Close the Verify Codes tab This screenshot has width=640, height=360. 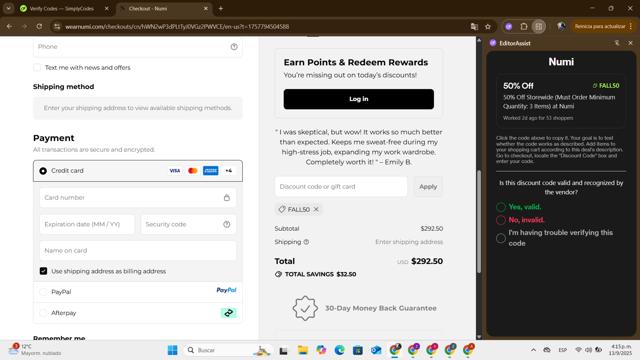pos(107,8)
